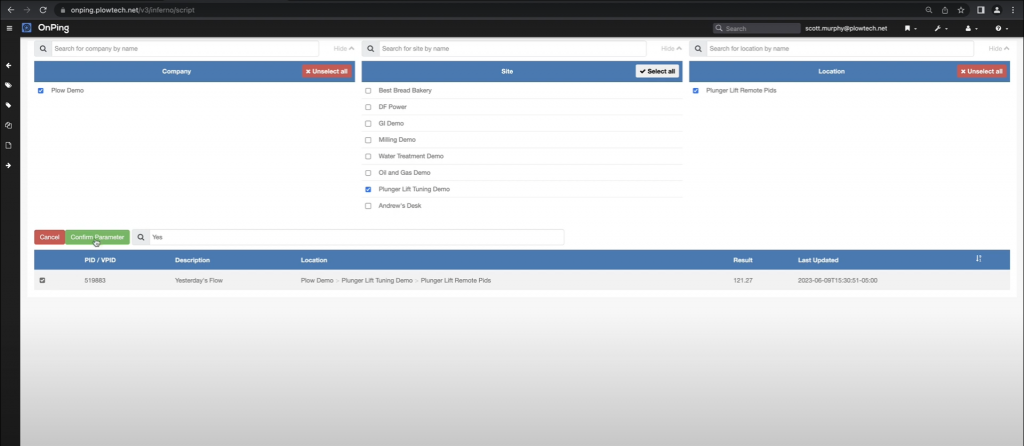The height and width of the screenshot is (446, 1024).
Task: Check the GI Demo site checkbox
Action: click(368, 123)
